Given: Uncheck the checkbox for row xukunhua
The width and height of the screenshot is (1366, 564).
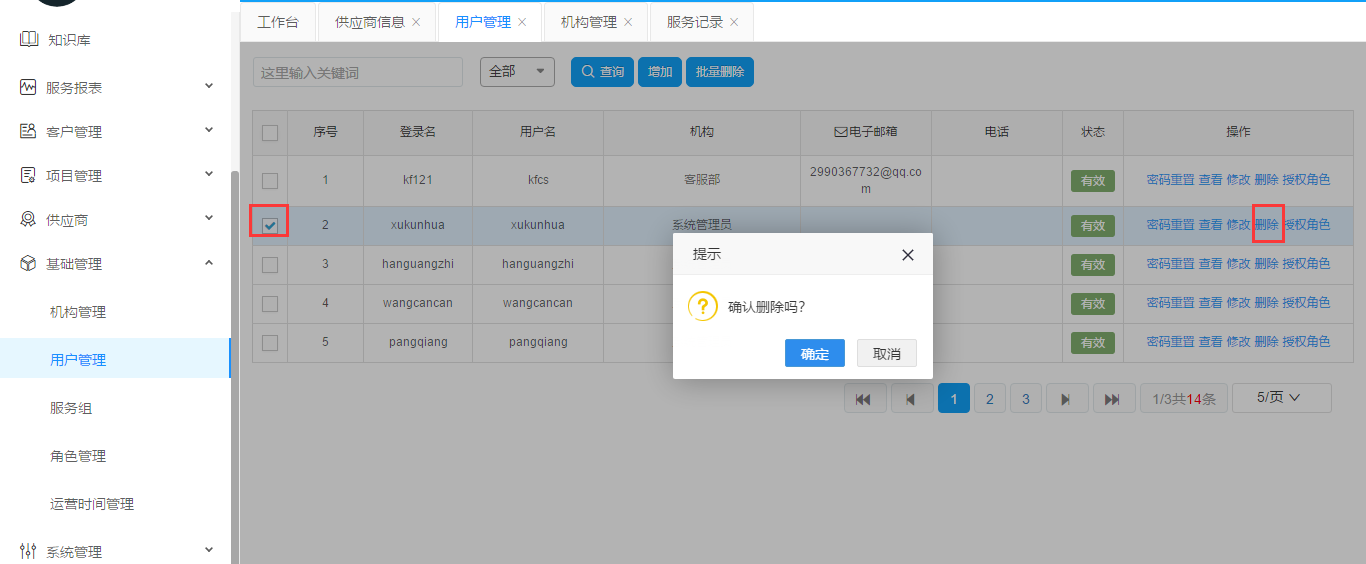Looking at the screenshot, I should click(270, 225).
